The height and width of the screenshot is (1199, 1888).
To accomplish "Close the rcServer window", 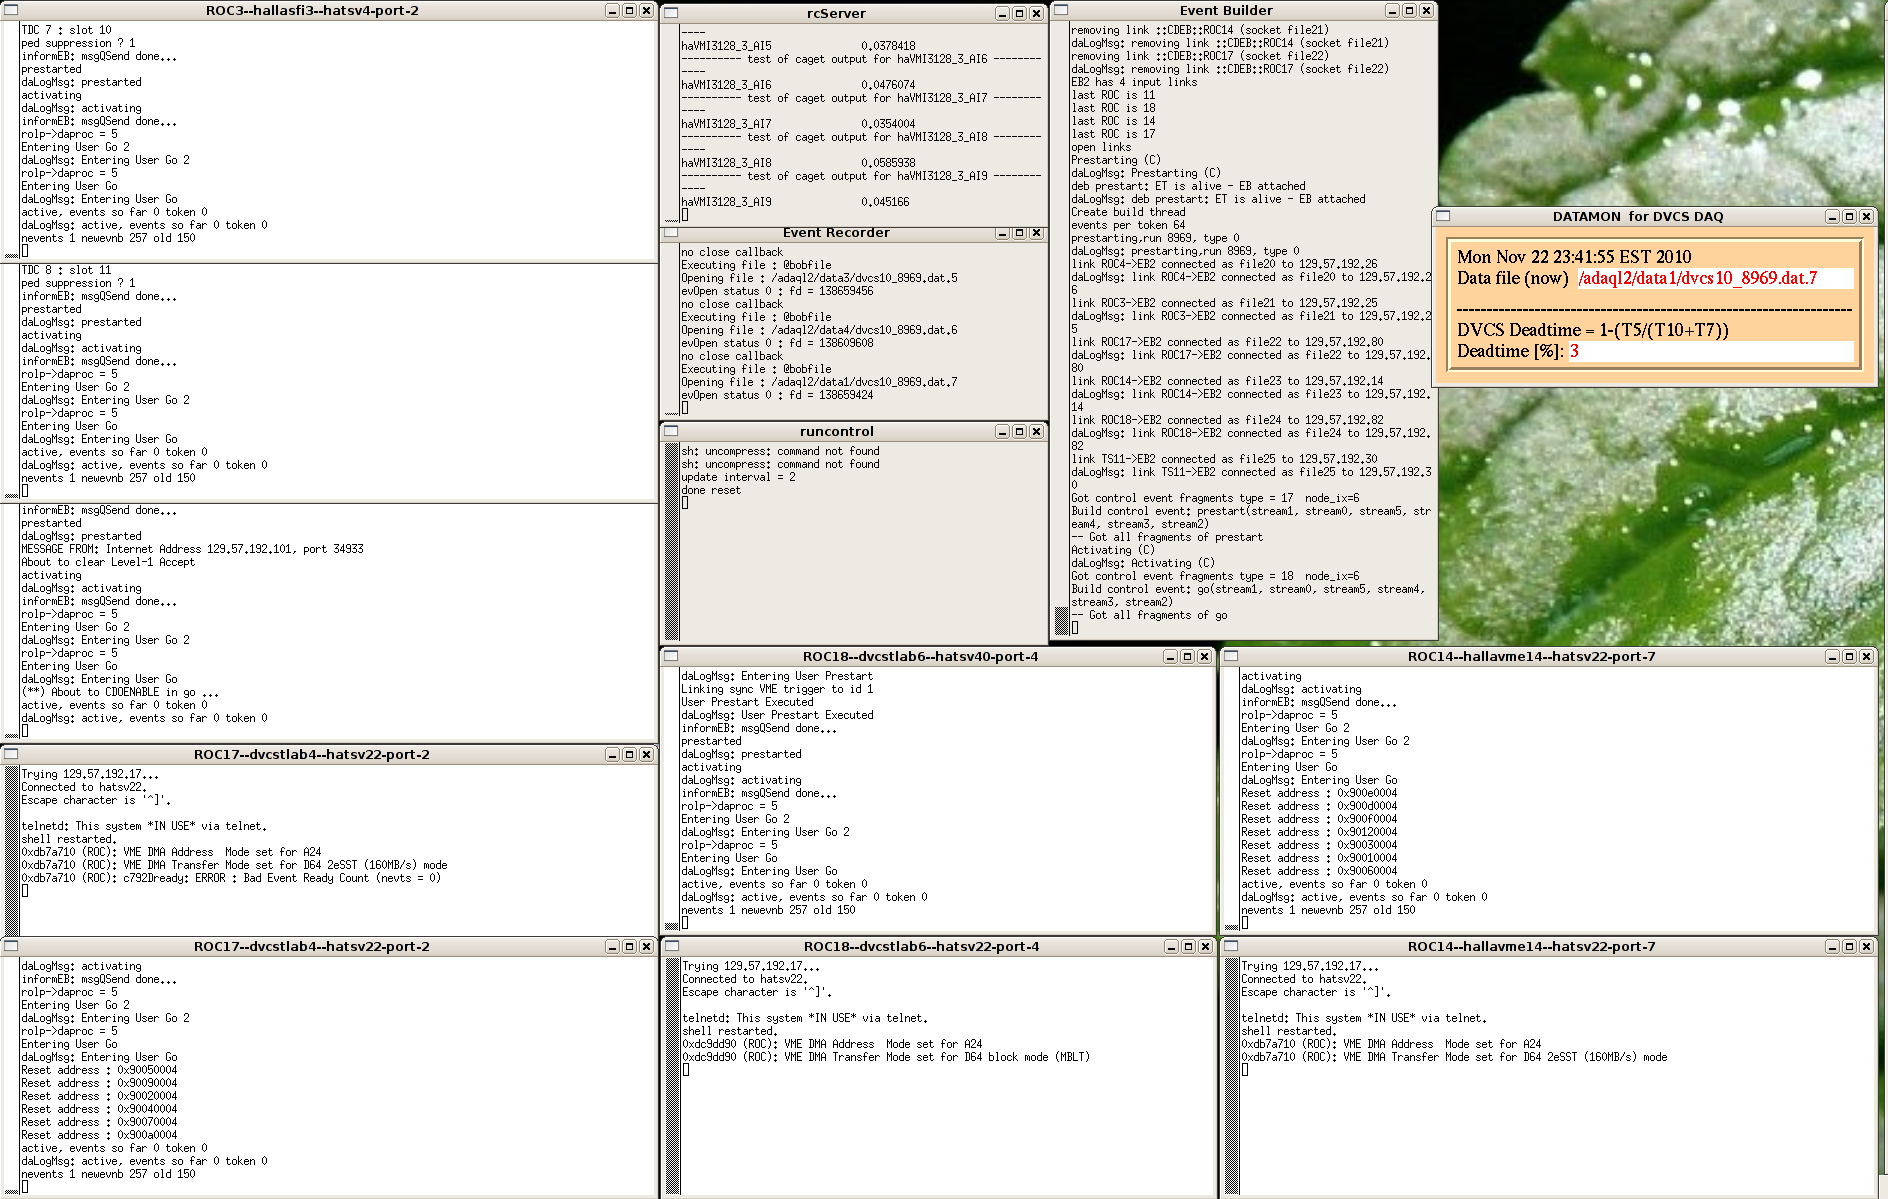I will pyautogui.click(x=1036, y=13).
